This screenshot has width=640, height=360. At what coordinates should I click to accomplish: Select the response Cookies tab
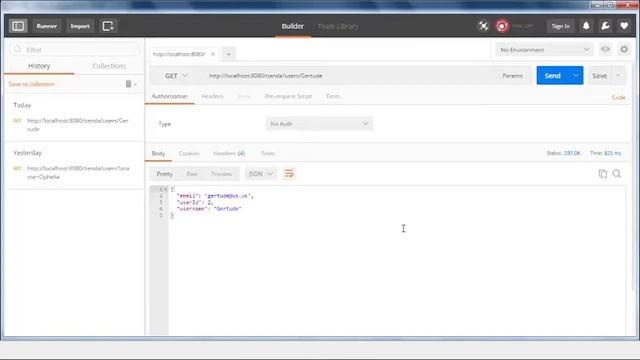pos(189,153)
